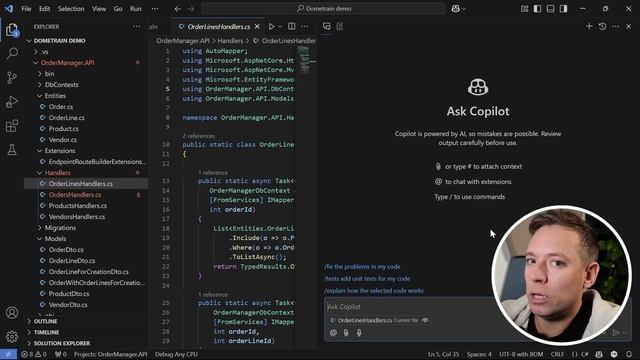Open the Source Control view
The width and height of the screenshot is (640, 360).
[12, 78]
